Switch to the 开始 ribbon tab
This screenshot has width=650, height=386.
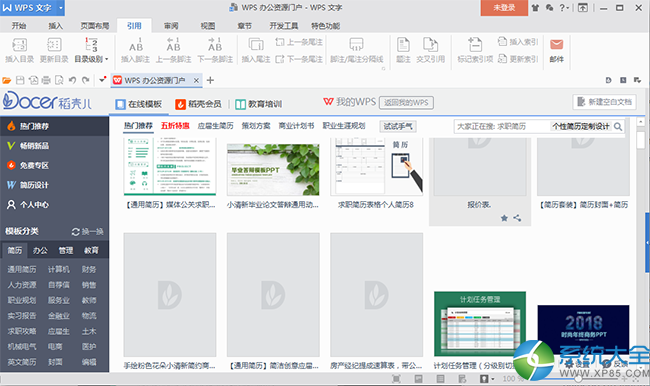click(x=19, y=26)
